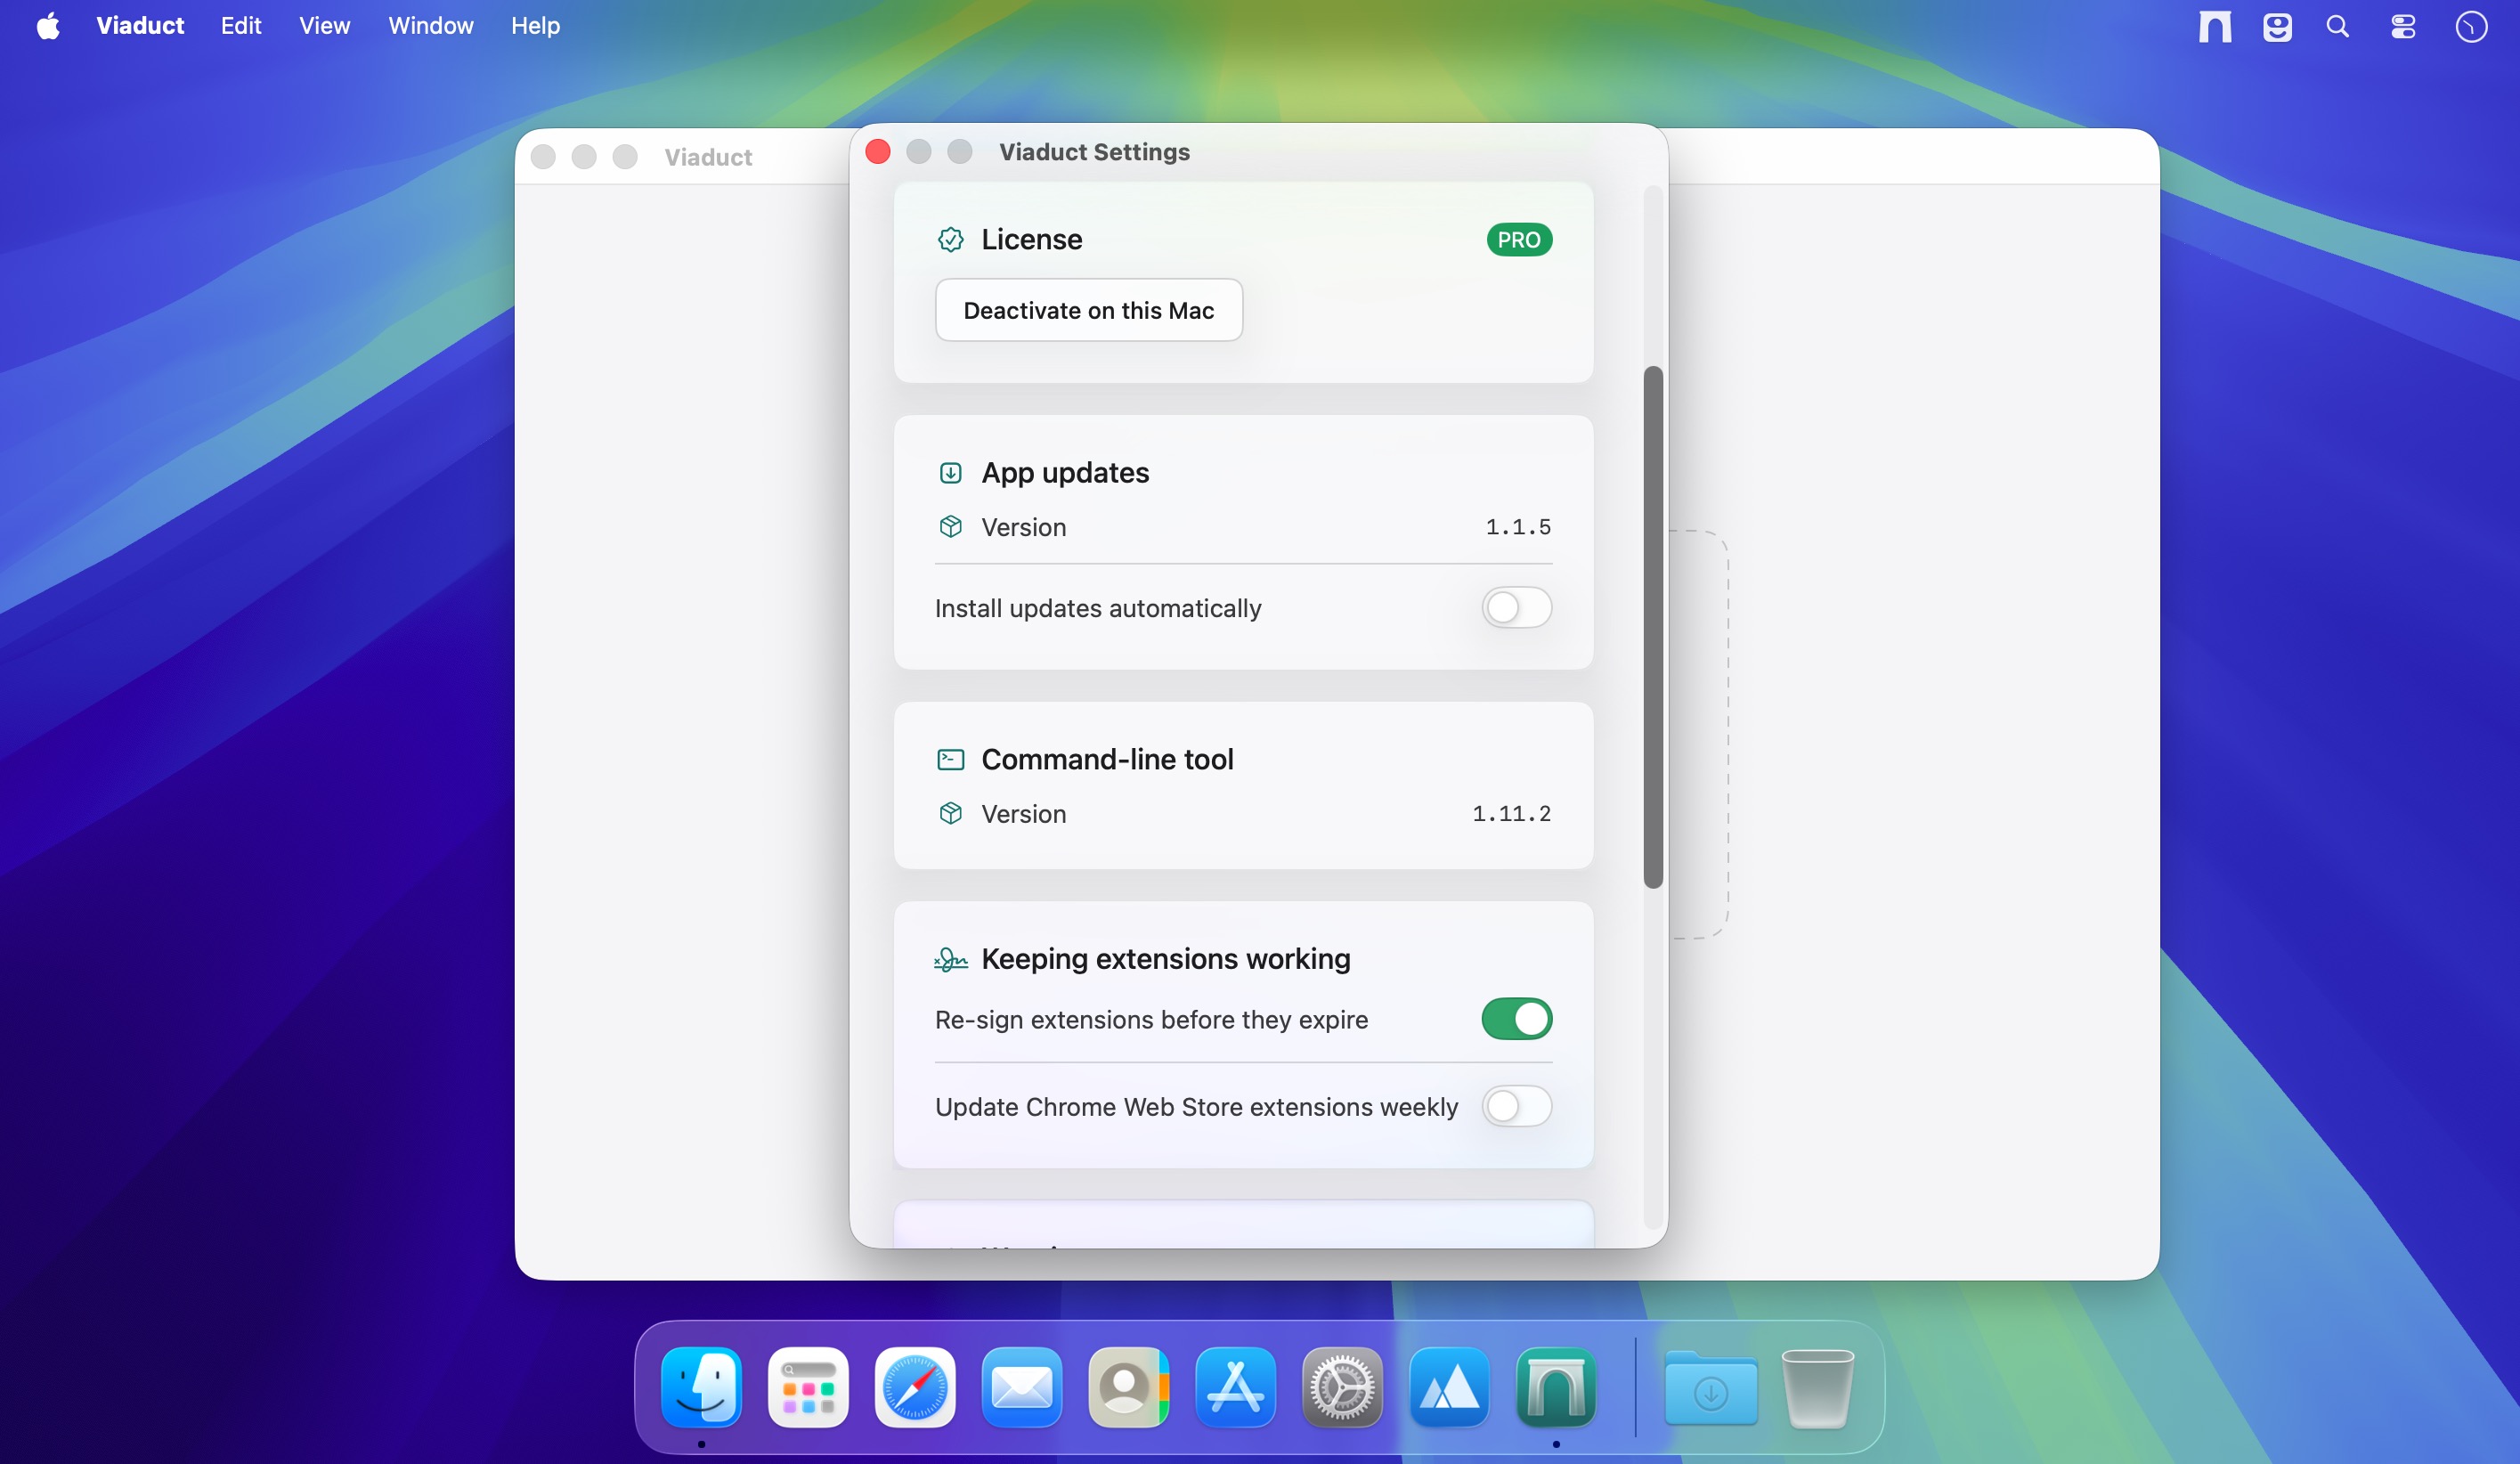2520x1464 pixels.
Task: Open the Trash from the Dock
Action: click(1818, 1387)
